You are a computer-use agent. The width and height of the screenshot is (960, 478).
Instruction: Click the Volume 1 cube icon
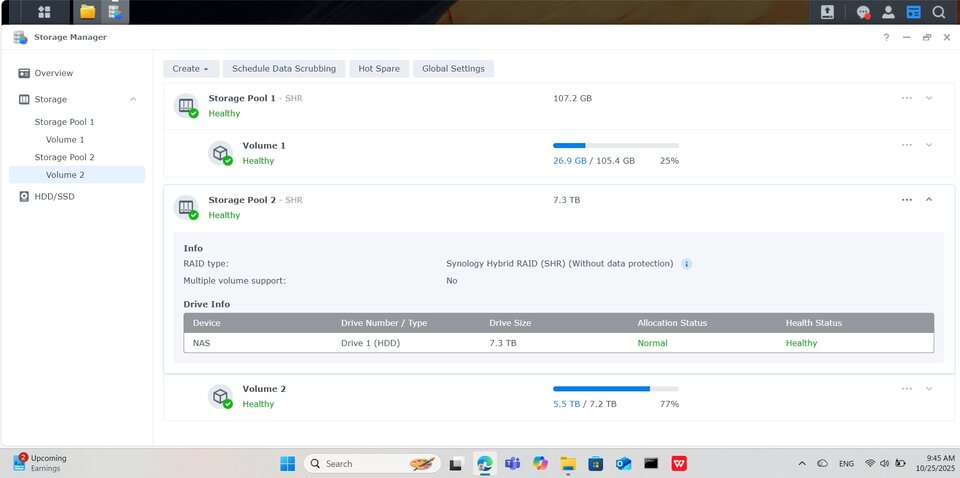click(220, 154)
